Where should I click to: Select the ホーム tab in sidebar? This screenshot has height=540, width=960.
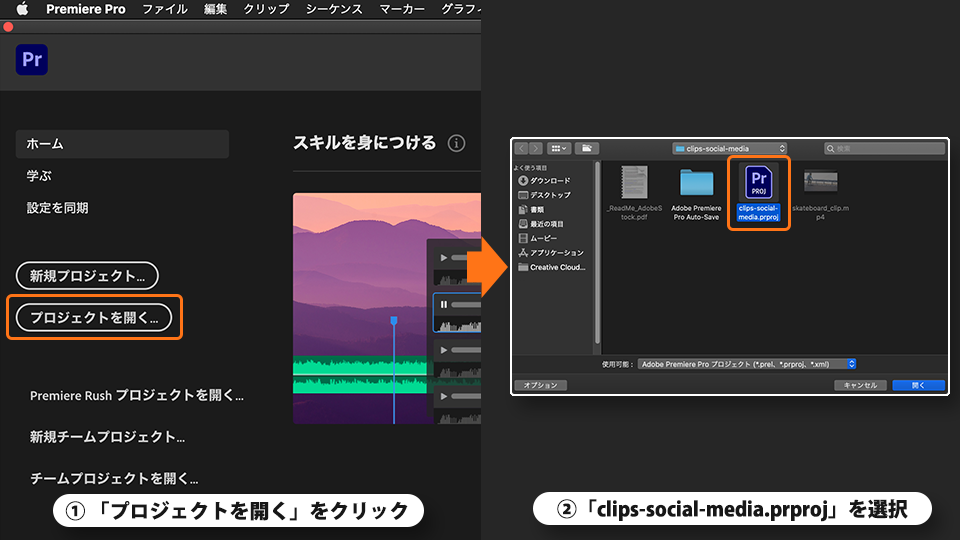(x=122, y=144)
